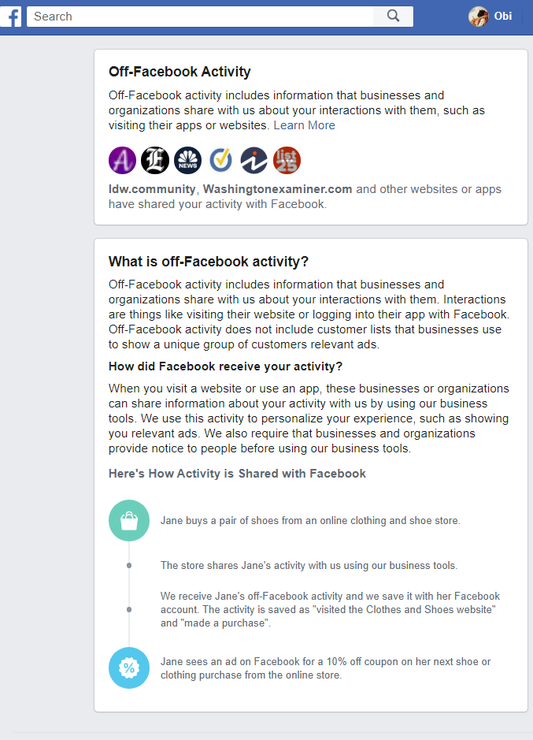Image resolution: width=533 pixels, height=740 pixels.
Task: Click the red List25 icon
Action: 287,160
